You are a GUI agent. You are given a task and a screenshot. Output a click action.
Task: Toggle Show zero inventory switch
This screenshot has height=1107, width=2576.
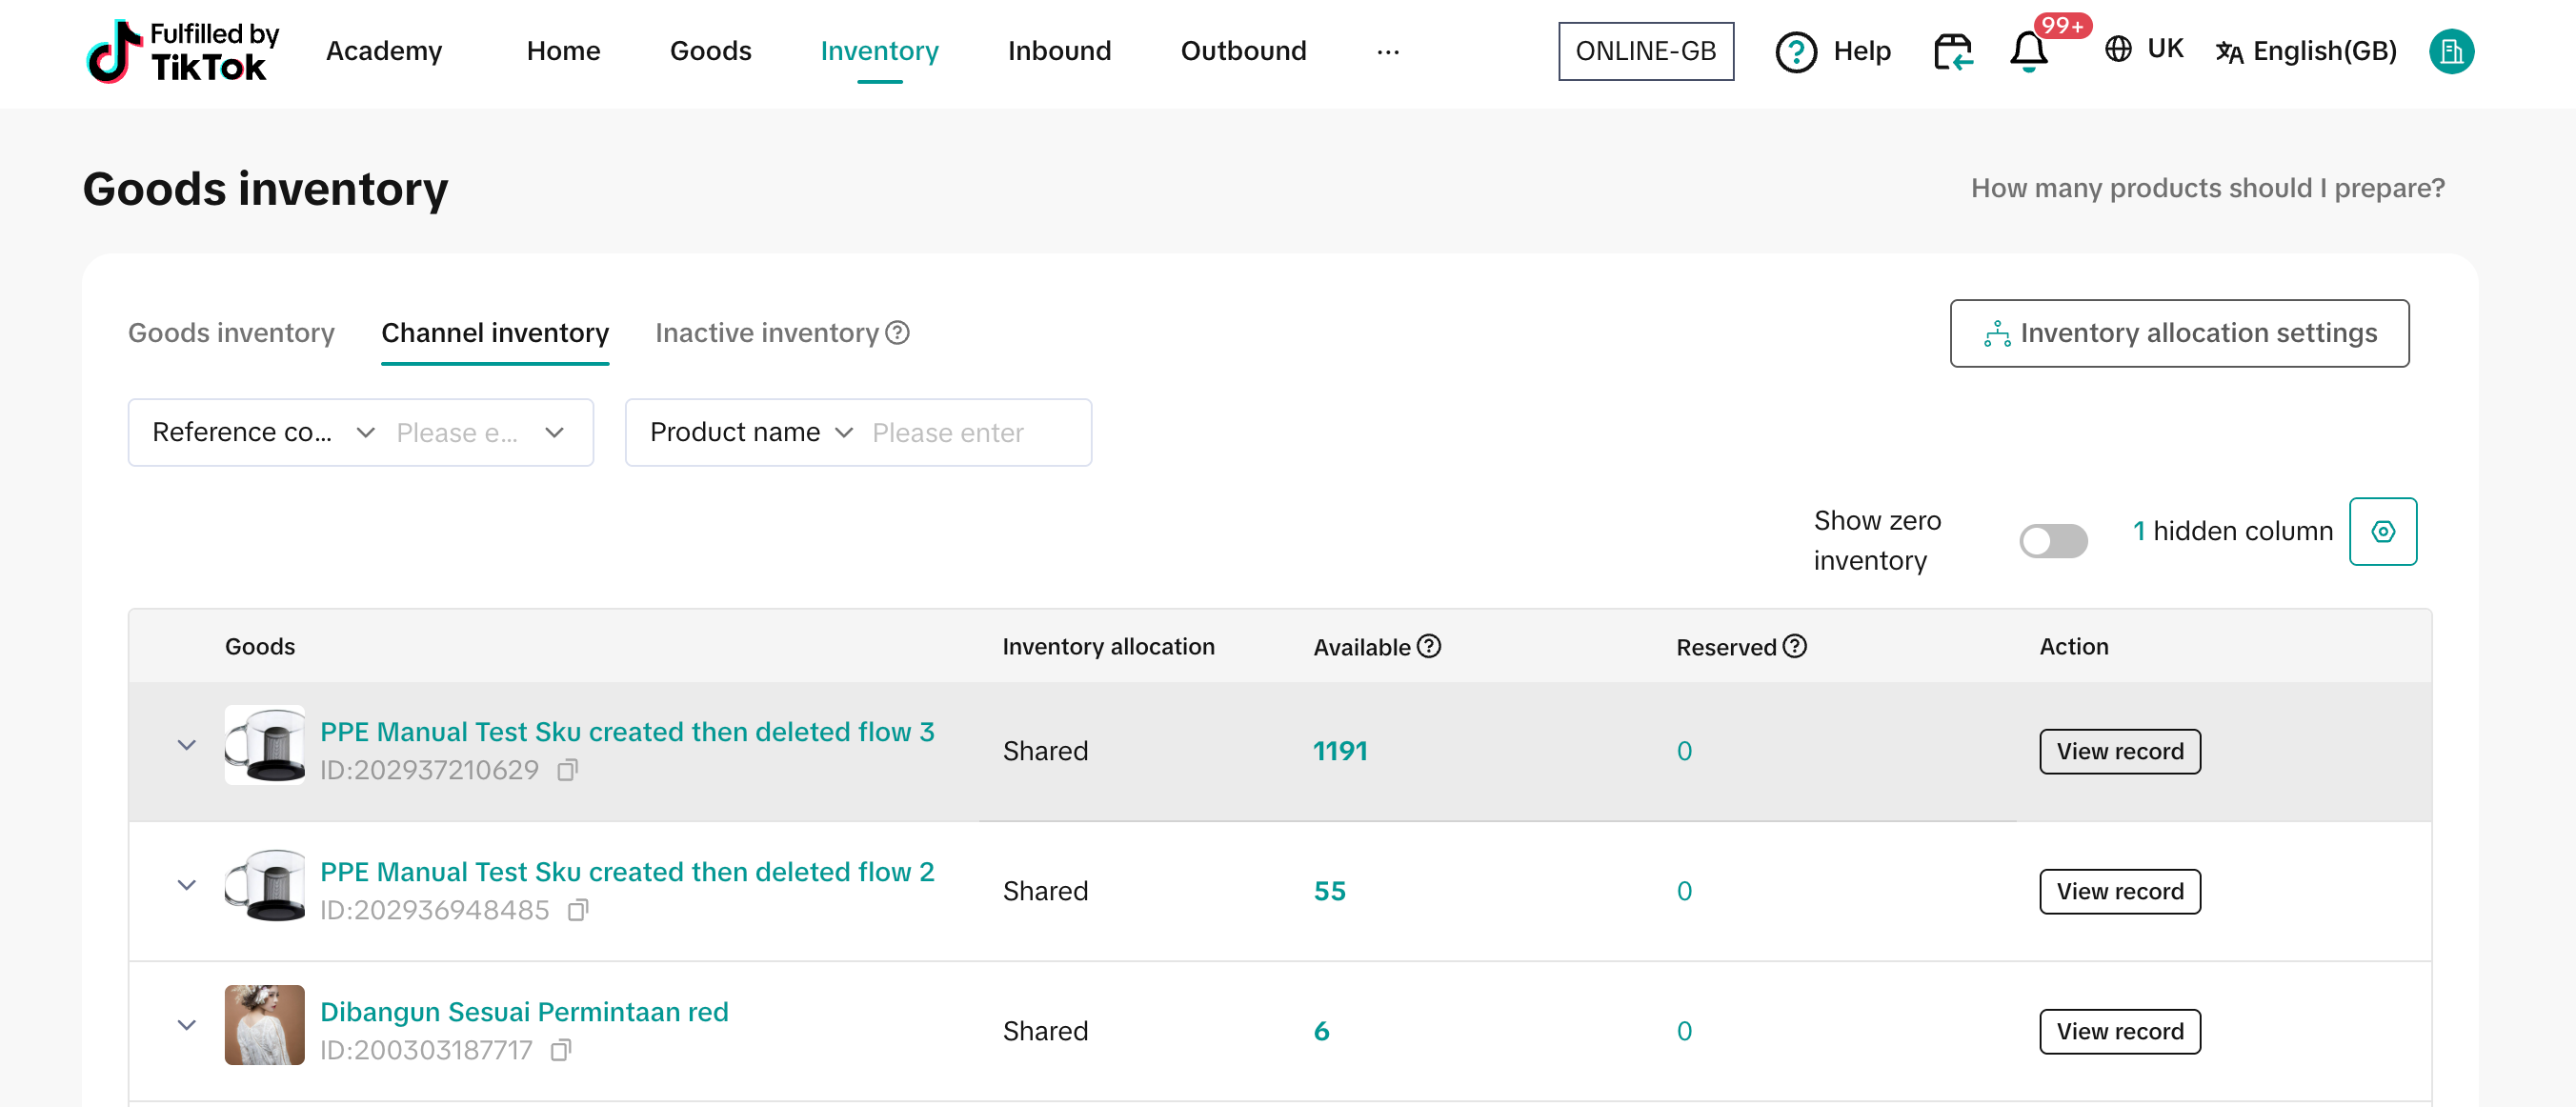tap(2052, 541)
